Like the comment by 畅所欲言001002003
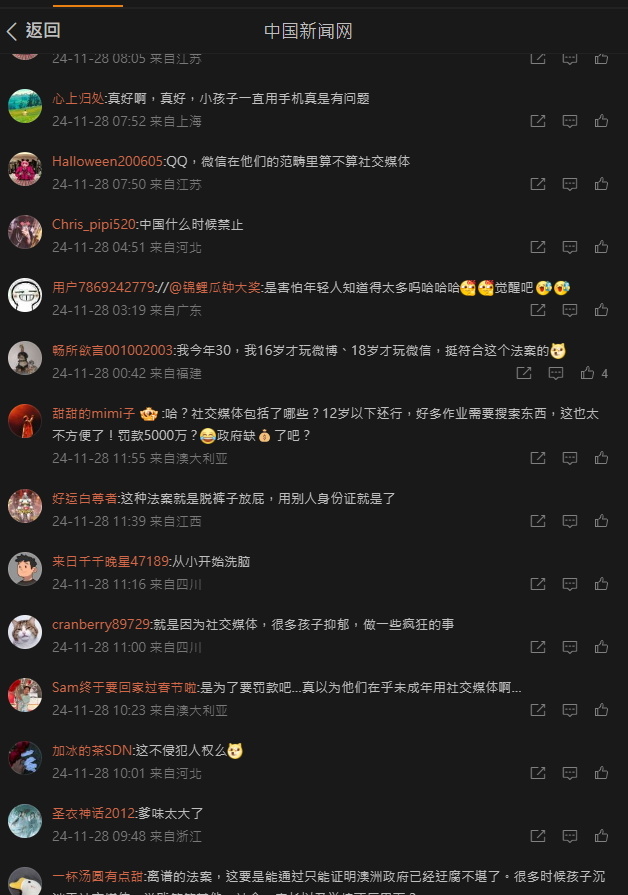This screenshot has width=628, height=895. tap(587, 373)
